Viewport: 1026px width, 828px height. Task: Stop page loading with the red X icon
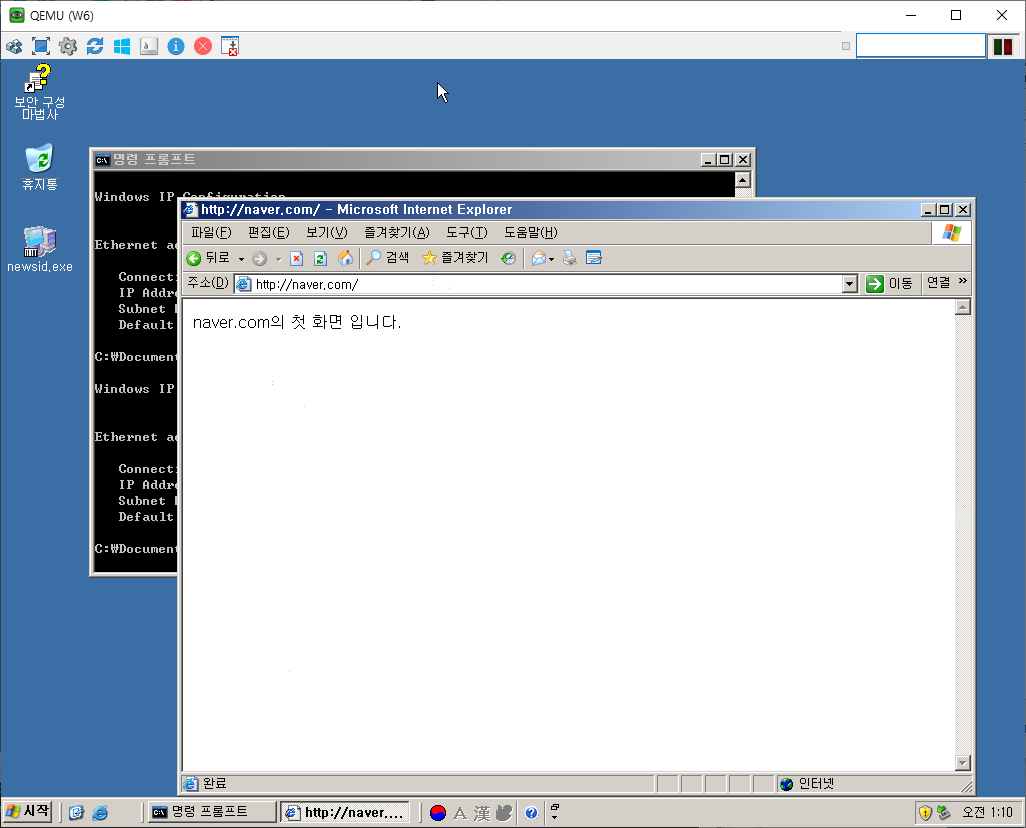296,259
